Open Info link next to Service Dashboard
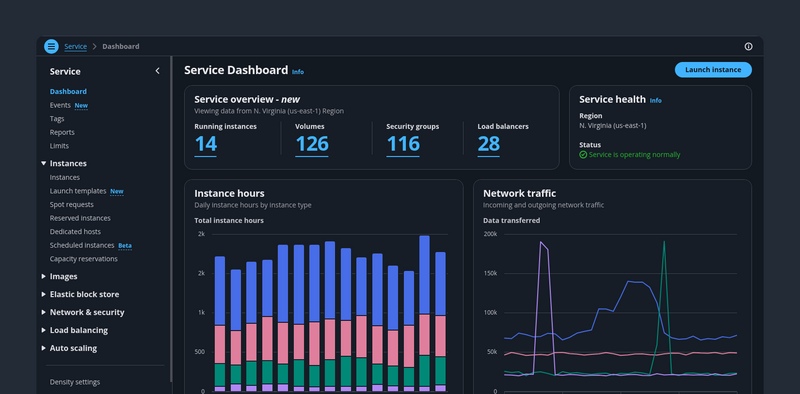The width and height of the screenshot is (800, 394). (297, 72)
